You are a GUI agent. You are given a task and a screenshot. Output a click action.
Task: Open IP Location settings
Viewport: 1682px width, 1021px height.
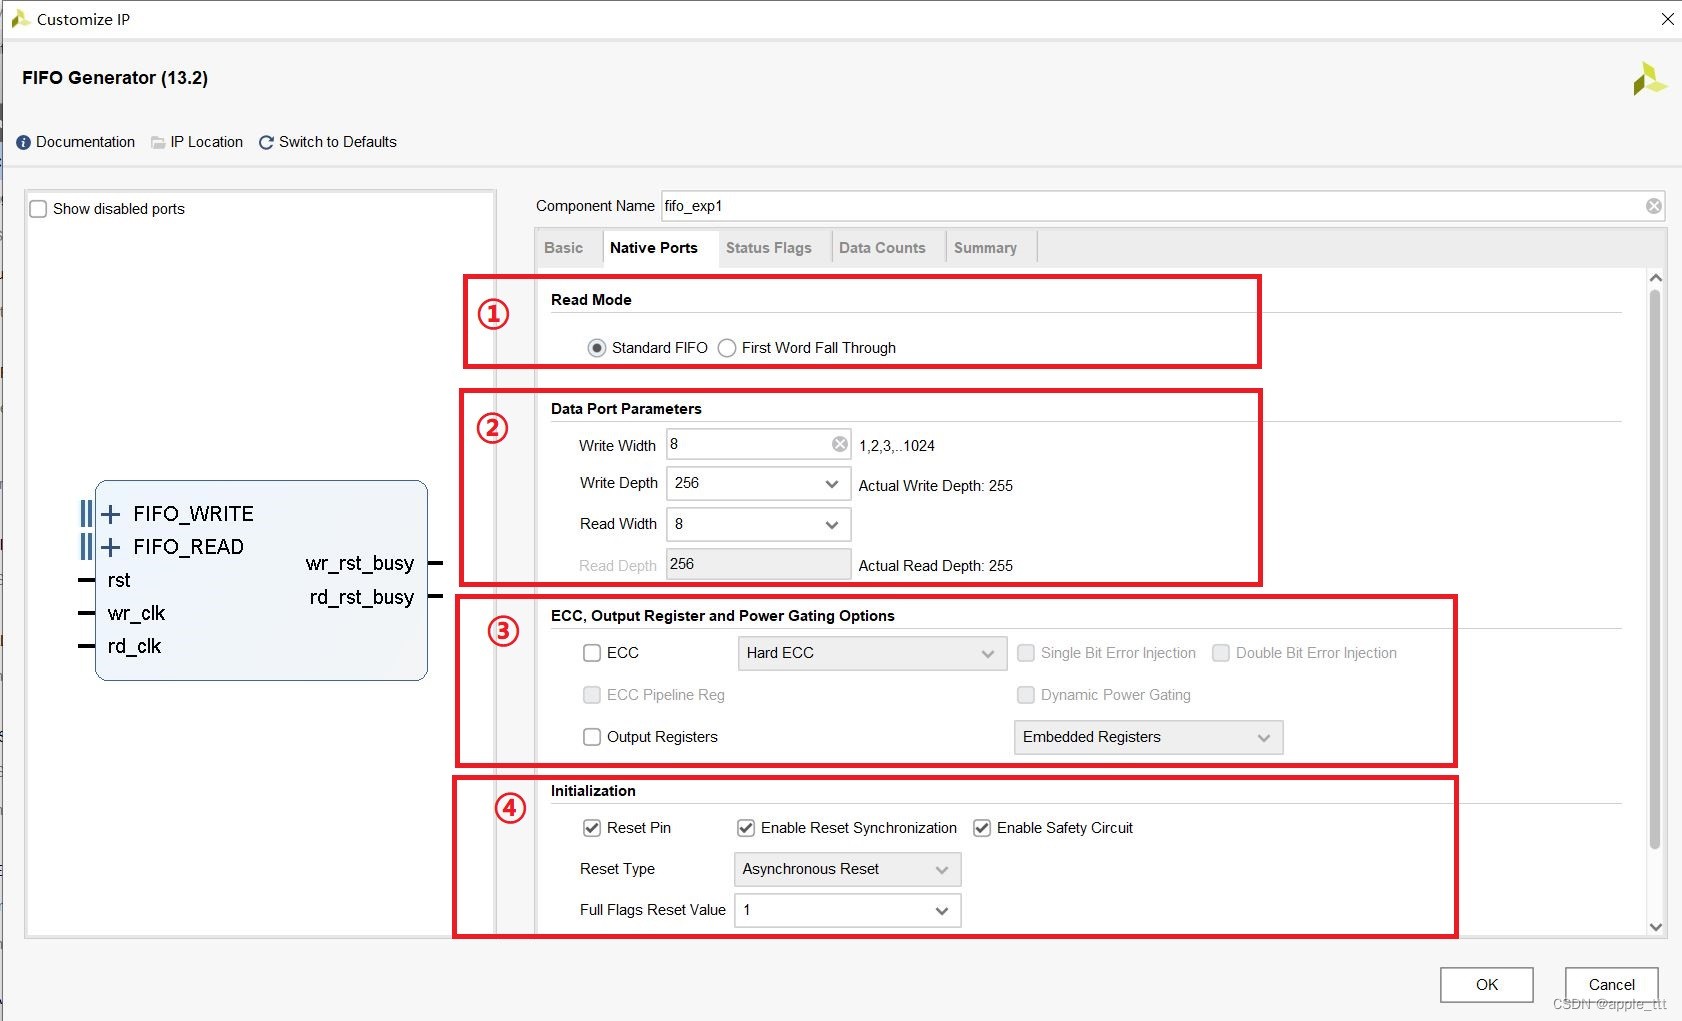(x=206, y=142)
